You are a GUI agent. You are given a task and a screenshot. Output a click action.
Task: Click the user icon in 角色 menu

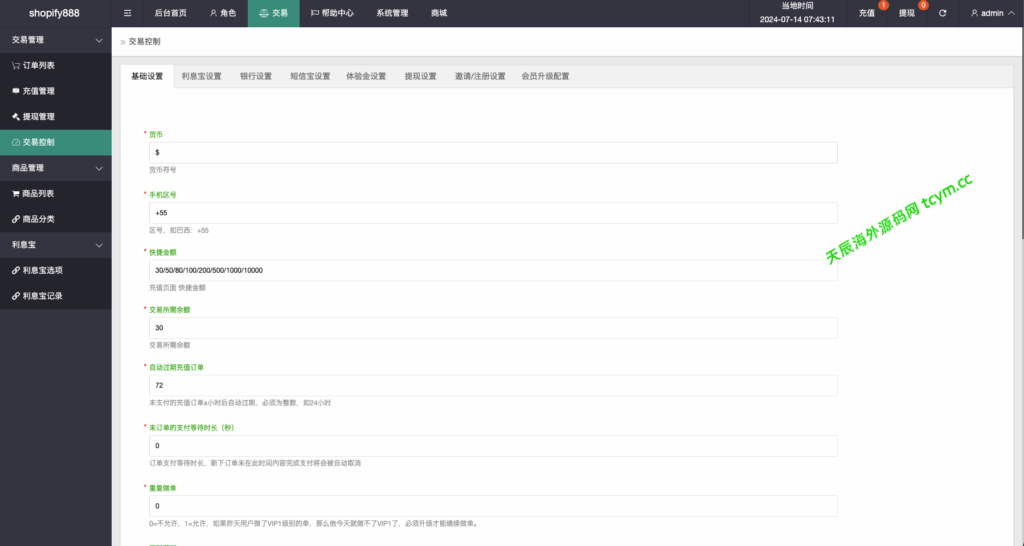[213, 13]
